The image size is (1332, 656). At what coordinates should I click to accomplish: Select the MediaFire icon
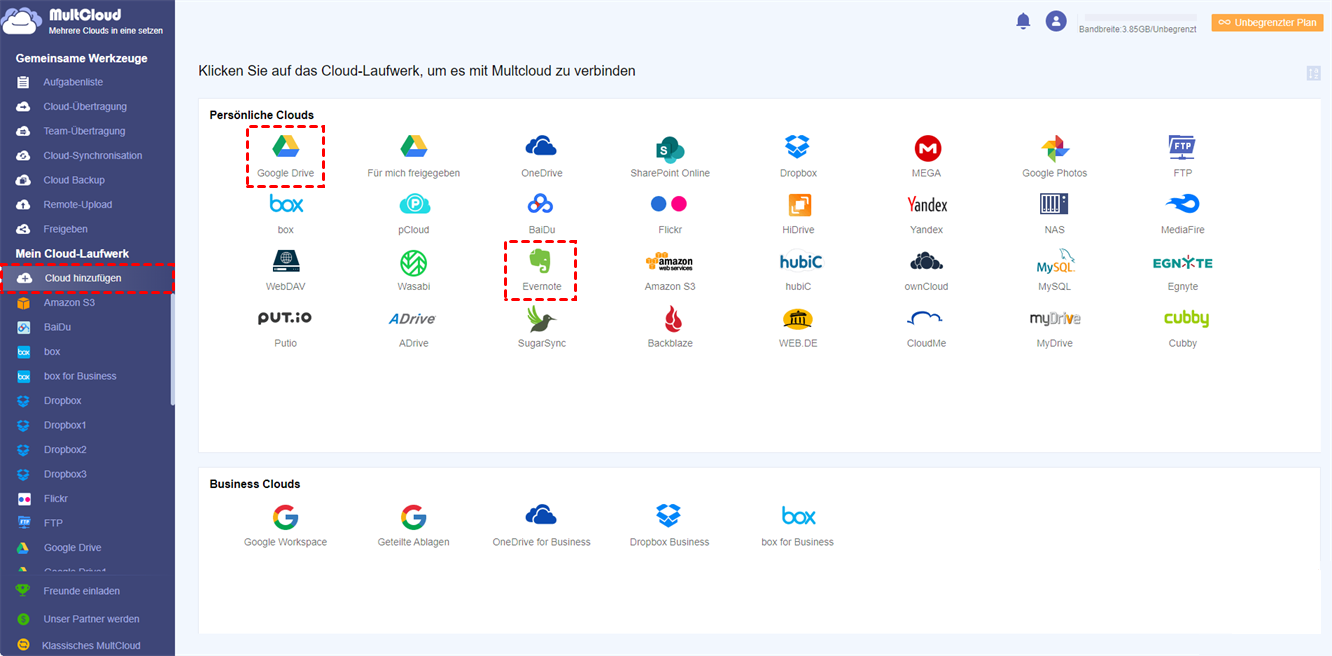[1182, 204]
